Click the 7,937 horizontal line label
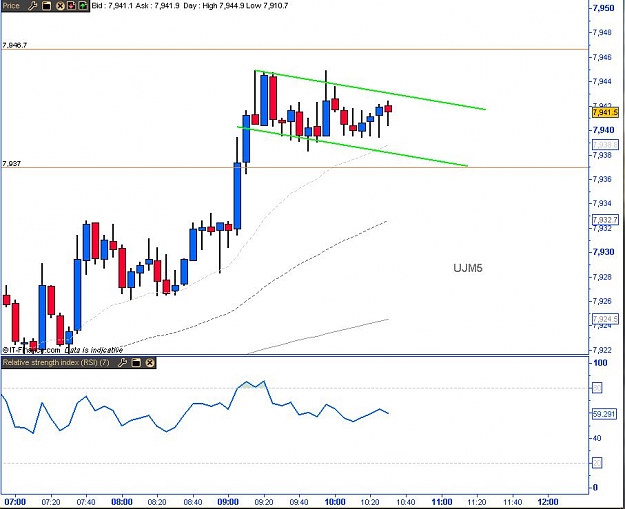Screen dimensions: 625x509 pos(12,163)
